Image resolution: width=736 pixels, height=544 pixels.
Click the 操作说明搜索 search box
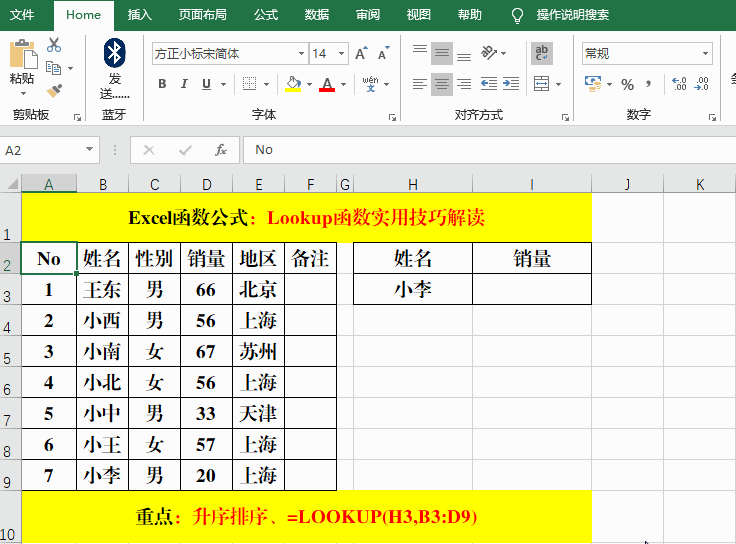click(x=573, y=15)
